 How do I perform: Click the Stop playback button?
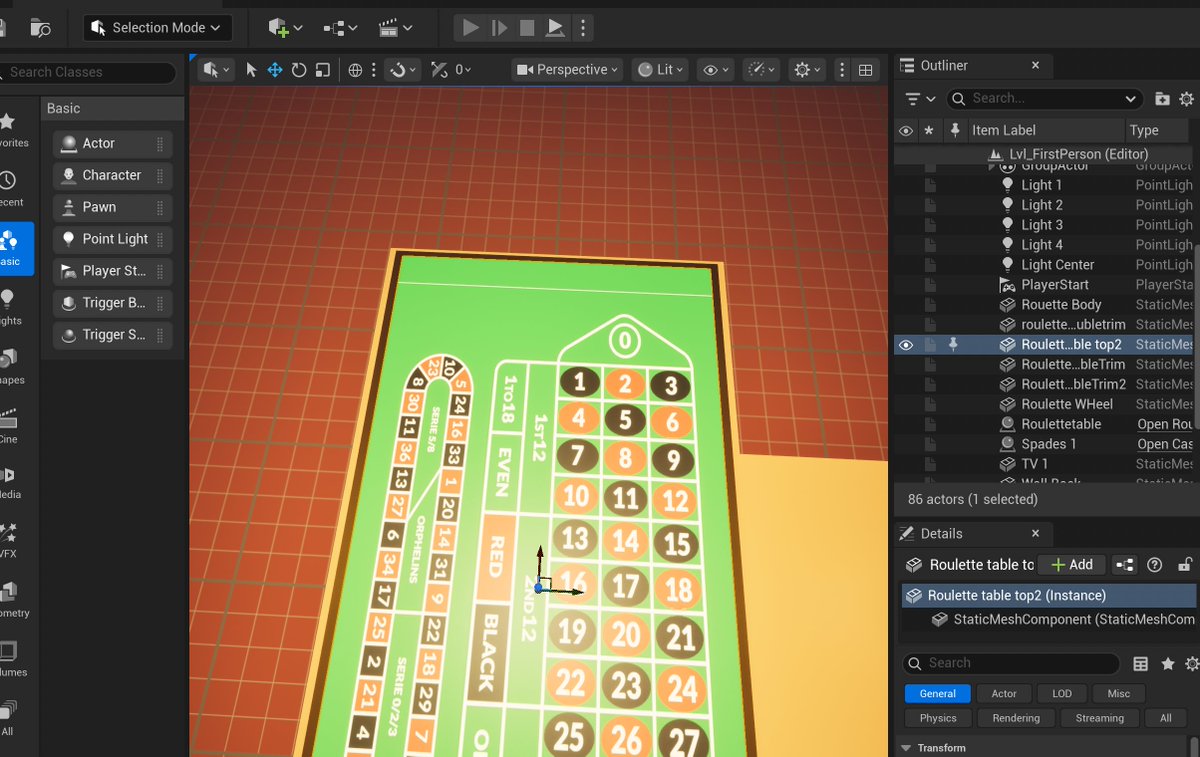527,28
